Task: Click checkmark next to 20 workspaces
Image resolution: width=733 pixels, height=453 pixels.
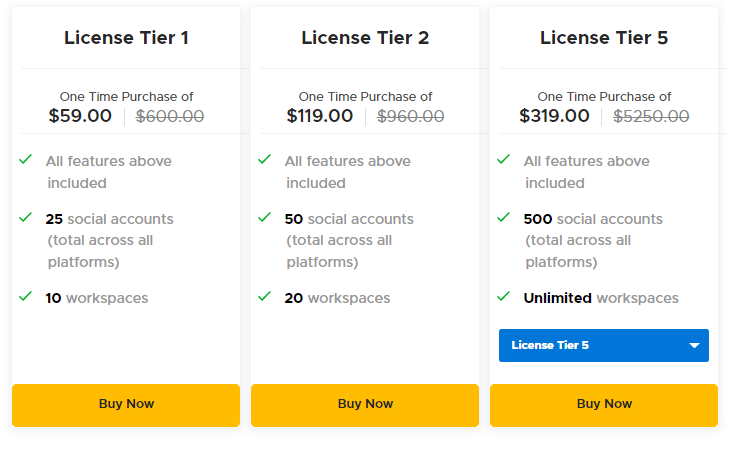Action: coord(265,297)
